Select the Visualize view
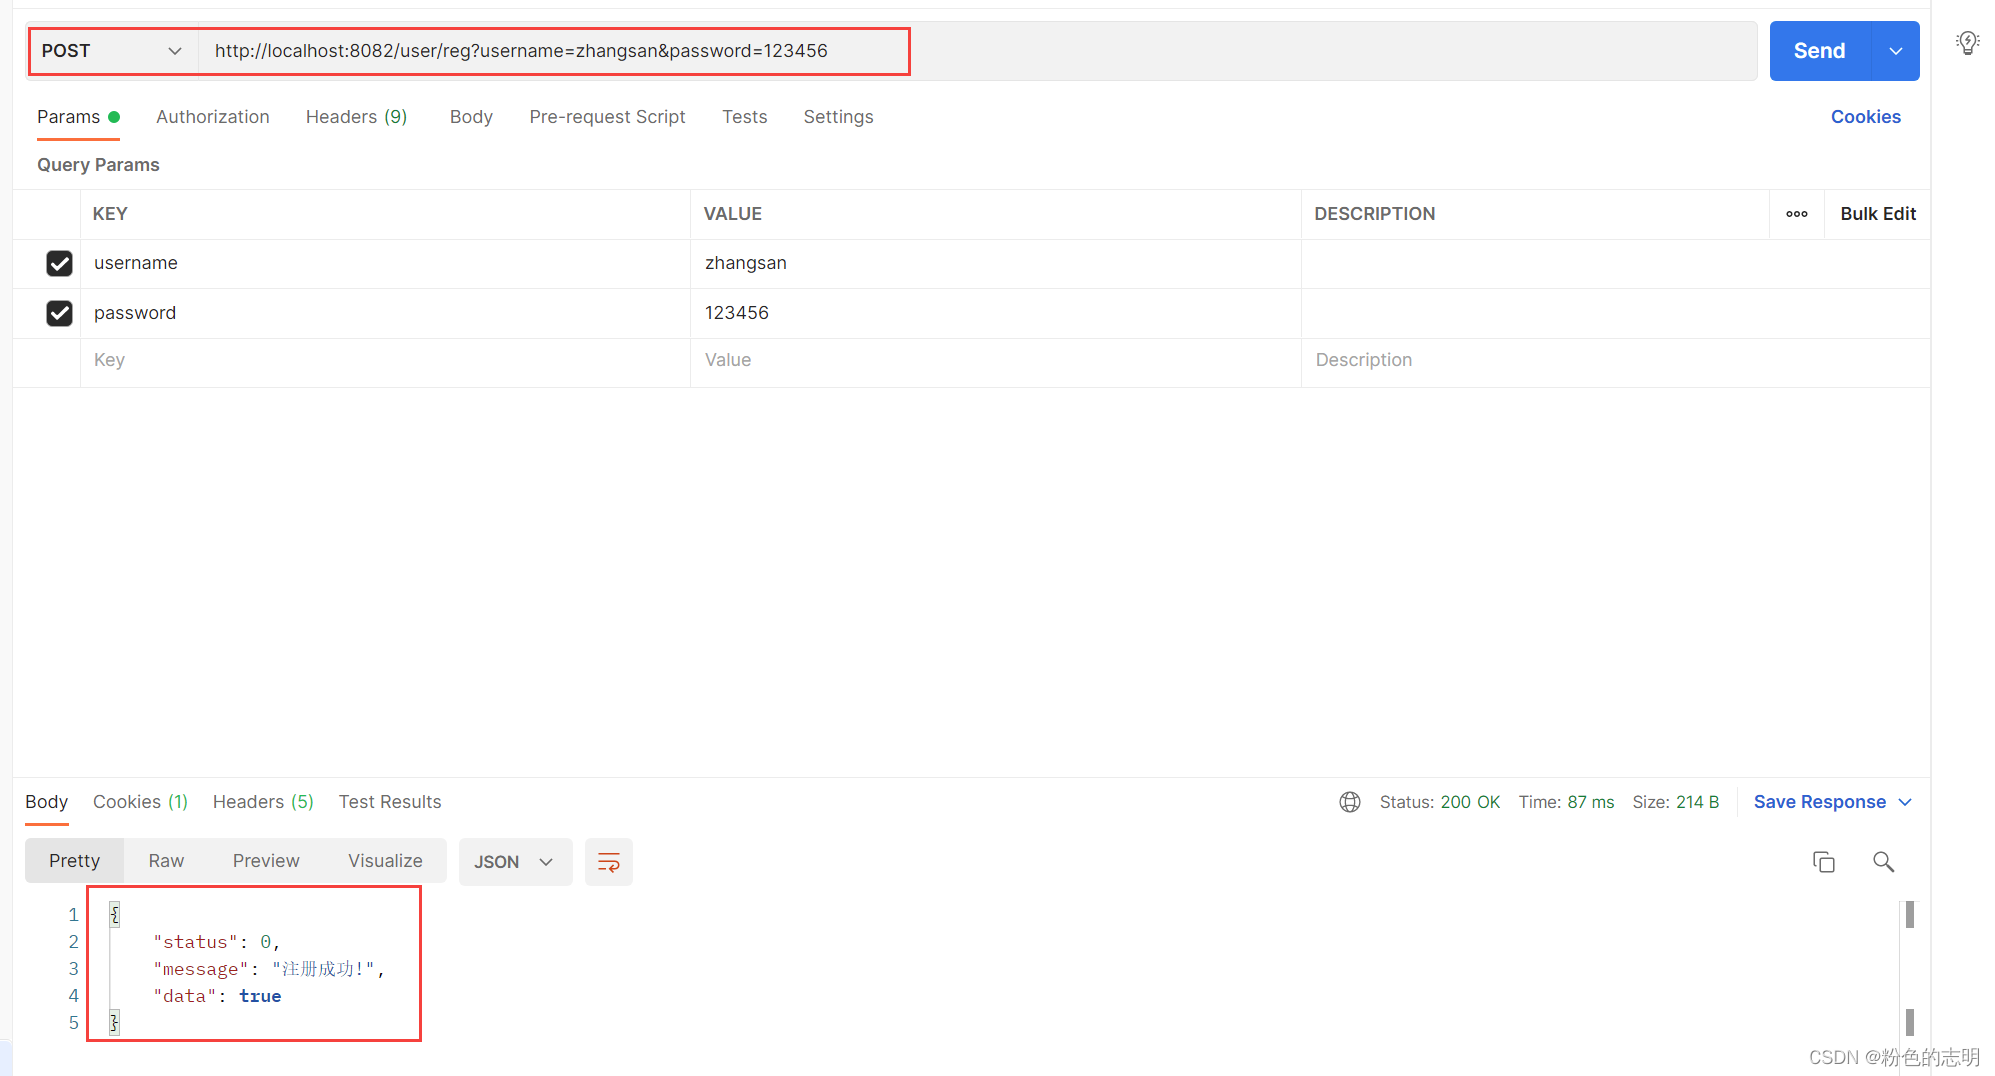1995x1076 pixels. [x=385, y=861]
